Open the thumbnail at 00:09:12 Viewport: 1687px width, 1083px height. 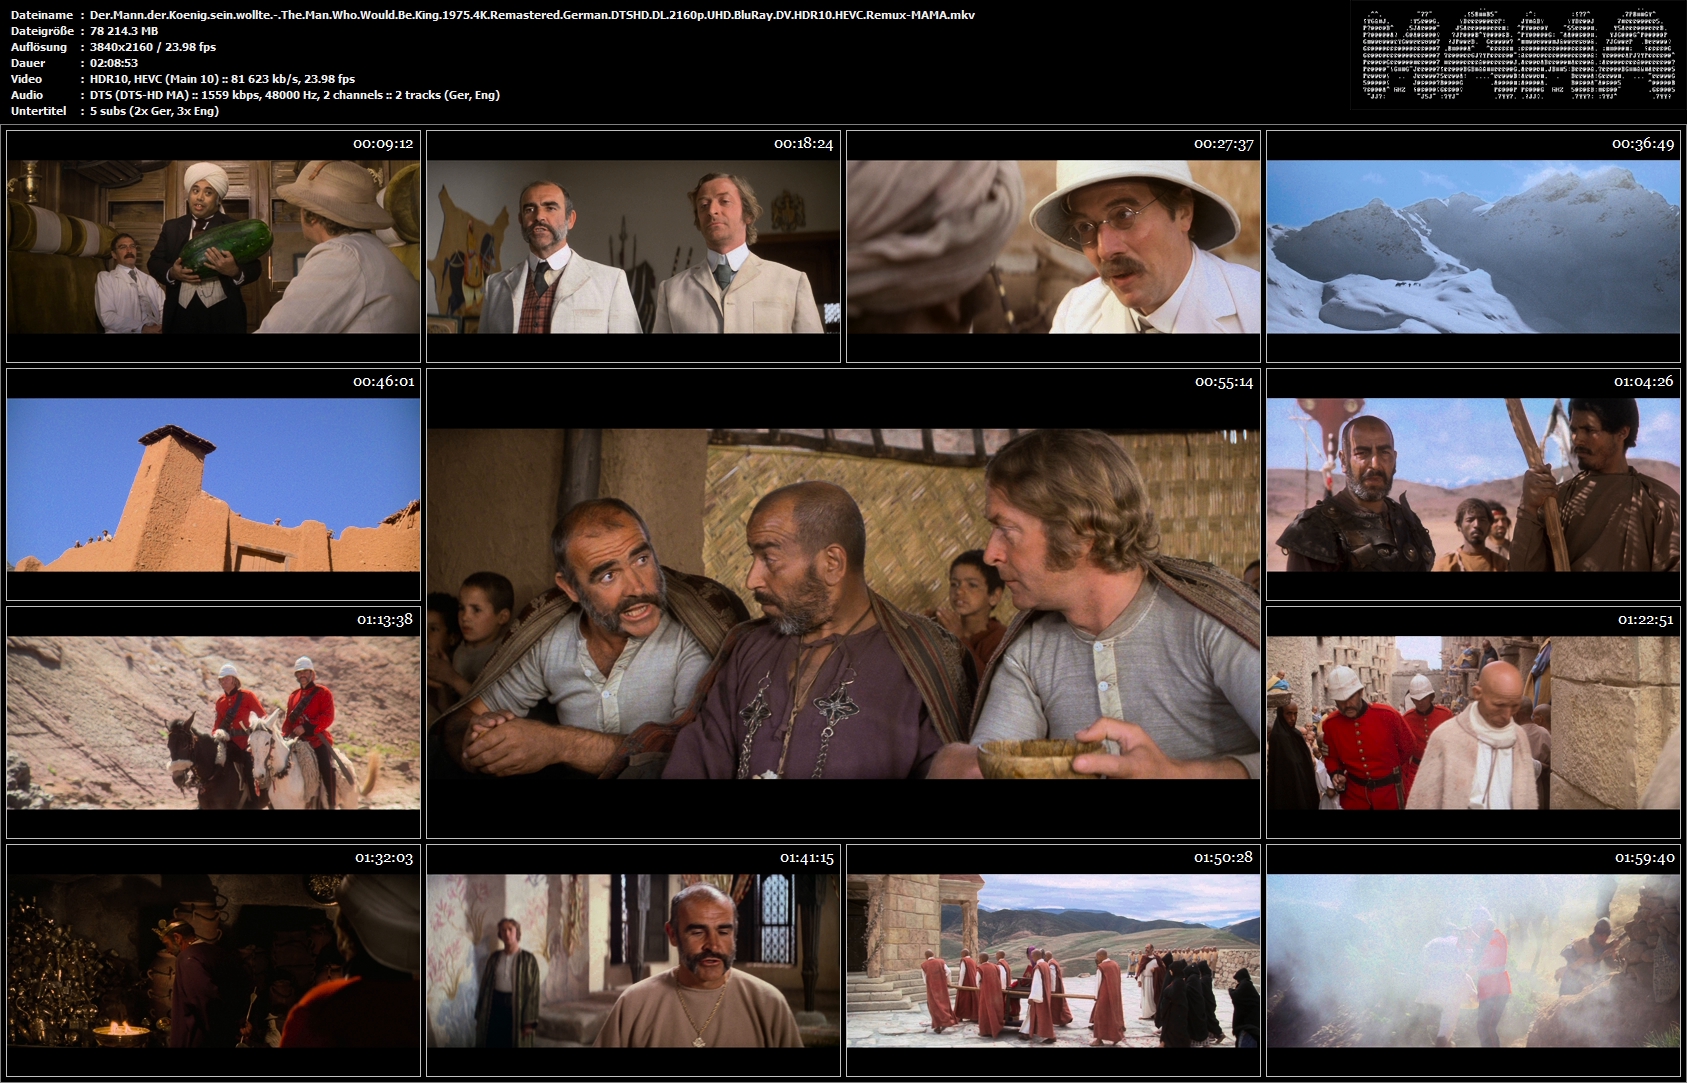[x=213, y=246]
